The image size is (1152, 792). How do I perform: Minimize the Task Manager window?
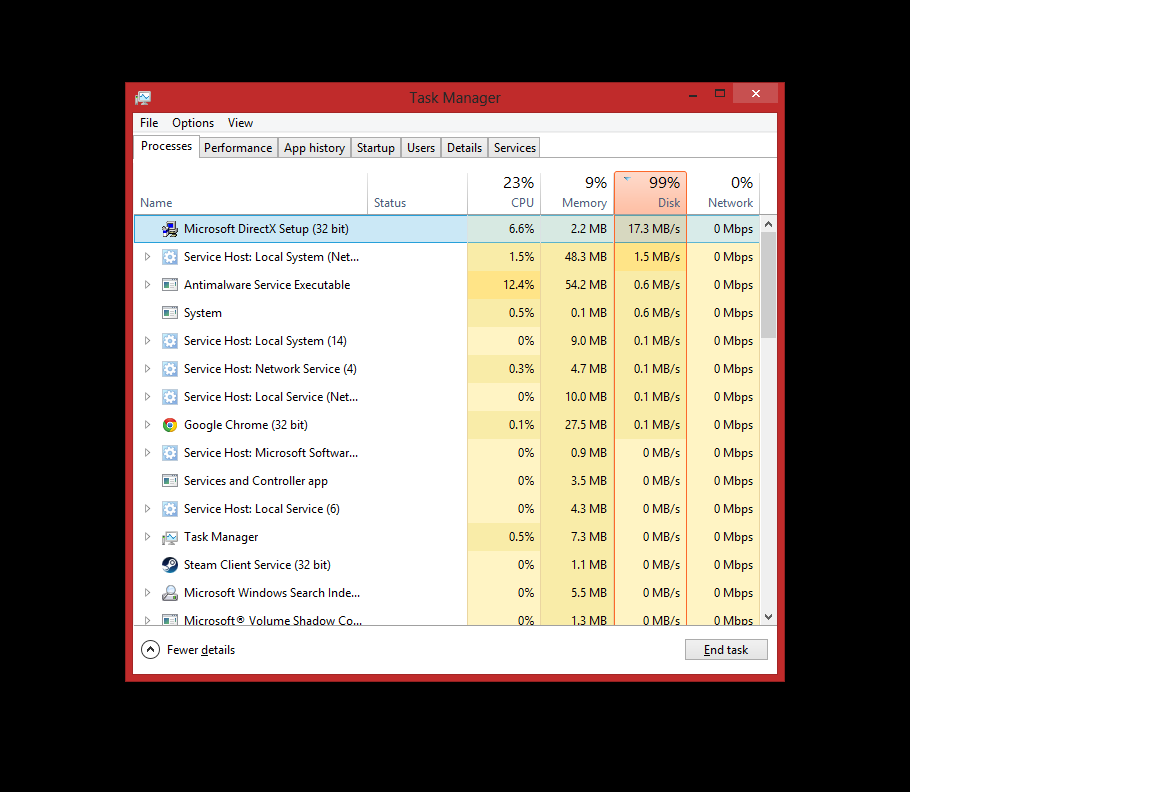(x=693, y=94)
